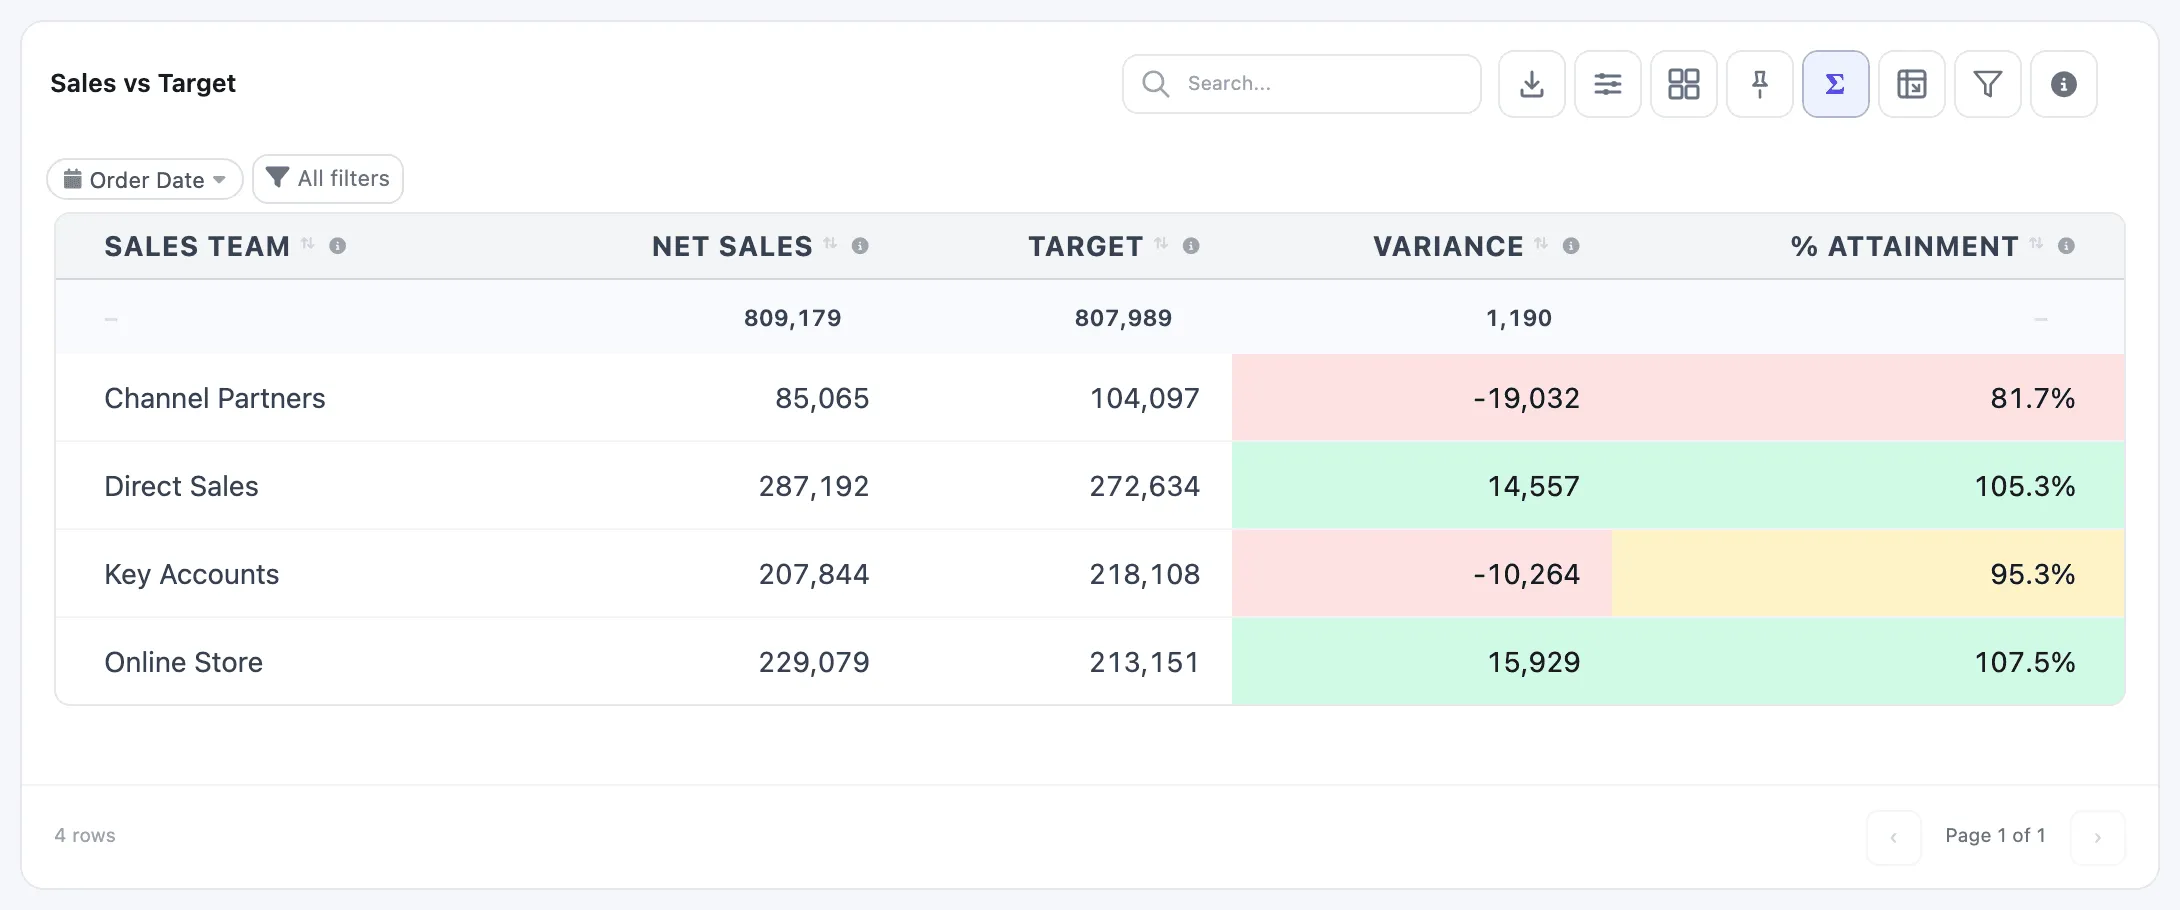The height and width of the screenshot is (910, 2180).
Task: Click Key Accounts attainment 95.3% cell
Action: tap(1868, 574)
